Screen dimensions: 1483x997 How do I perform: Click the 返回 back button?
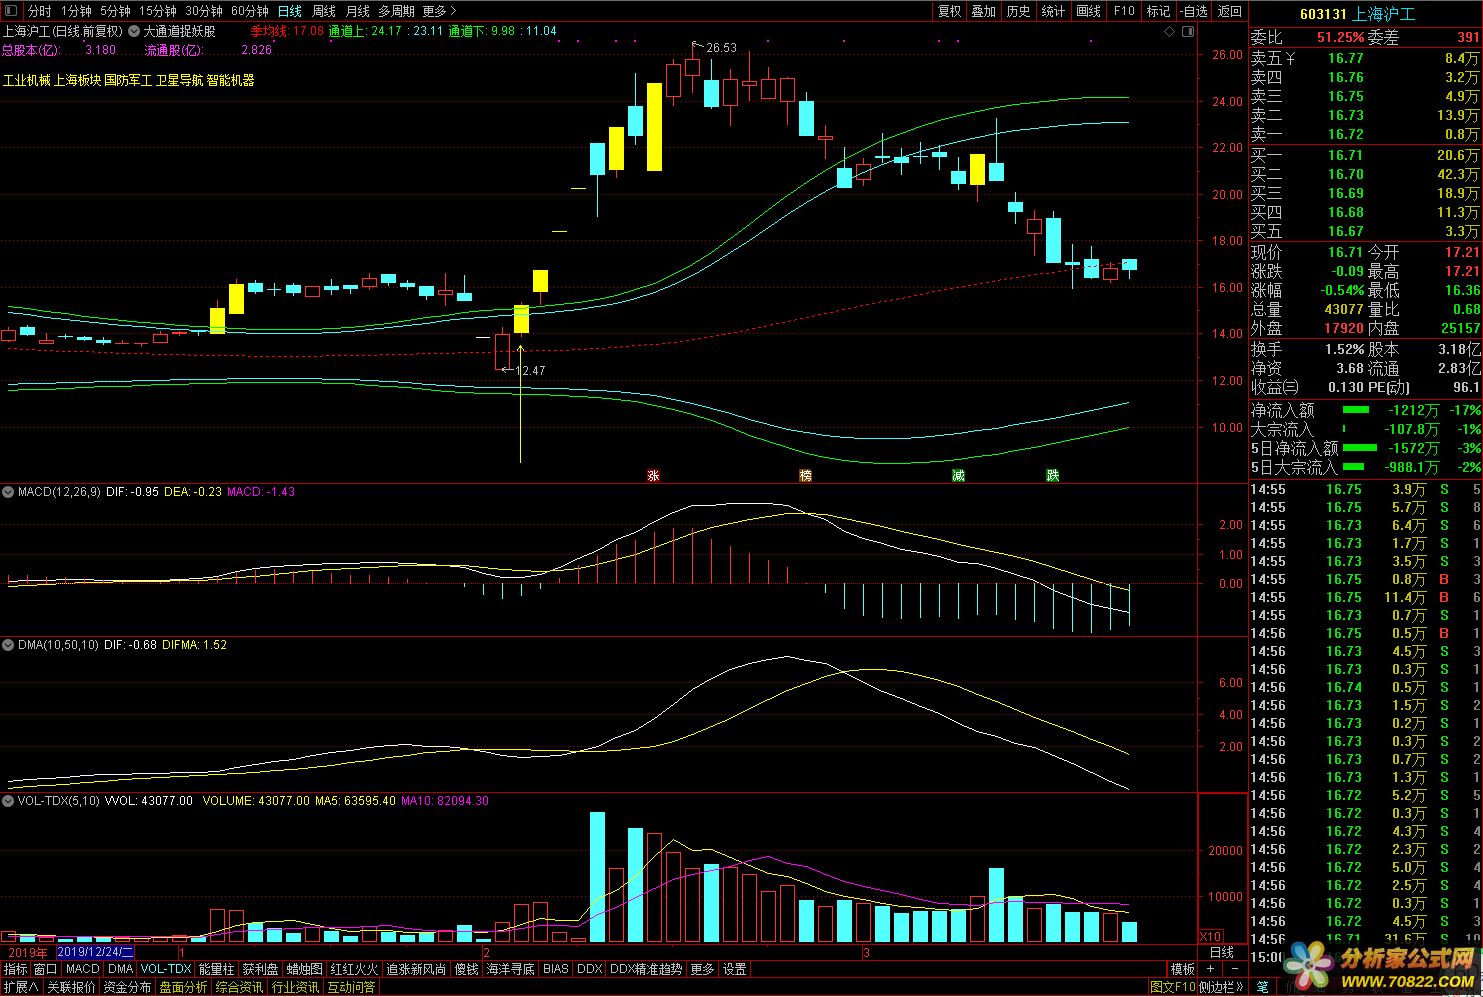tap(1230, 11)
